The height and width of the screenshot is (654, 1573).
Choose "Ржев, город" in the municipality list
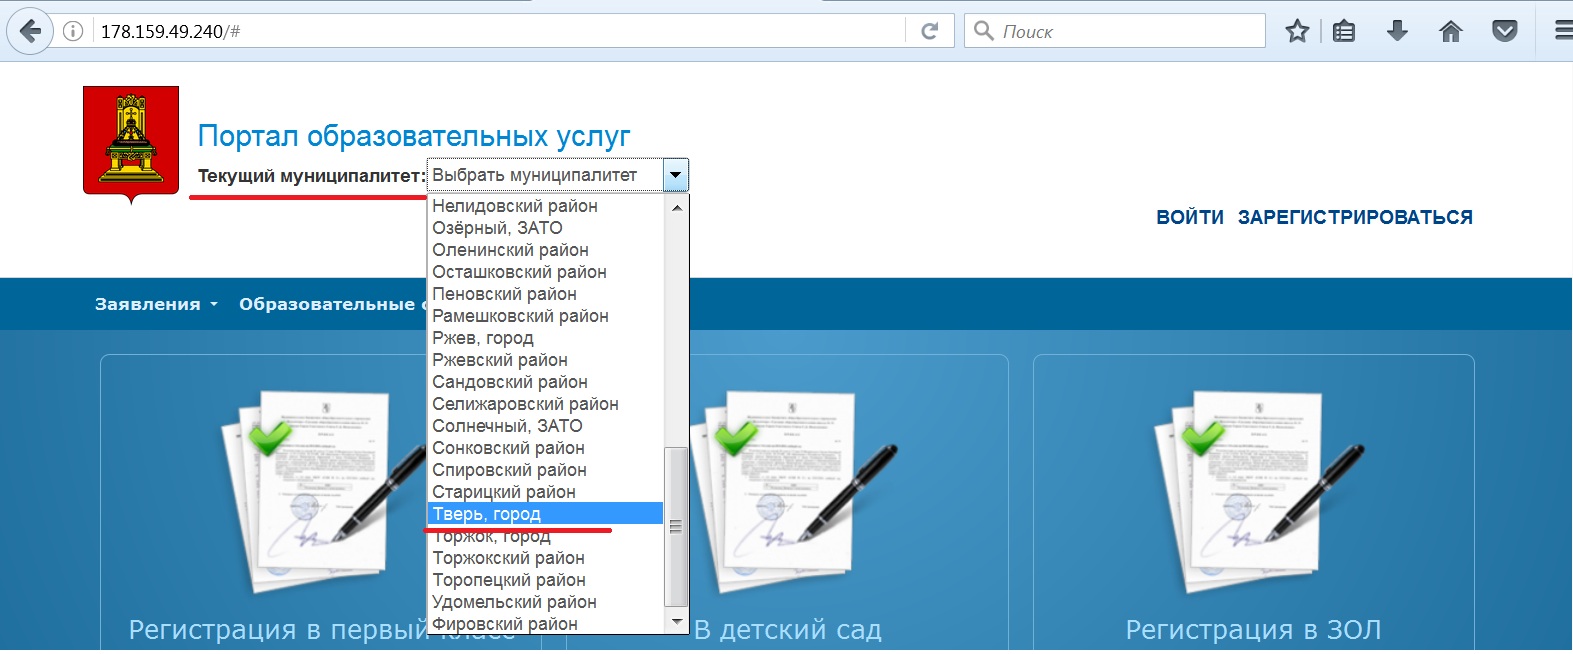483,338
